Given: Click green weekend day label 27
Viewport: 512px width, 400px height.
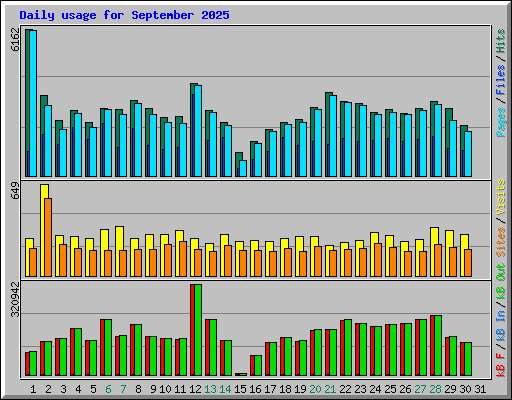Looking at the screenshot, I should pyautogui.click(x=420, y=389).
